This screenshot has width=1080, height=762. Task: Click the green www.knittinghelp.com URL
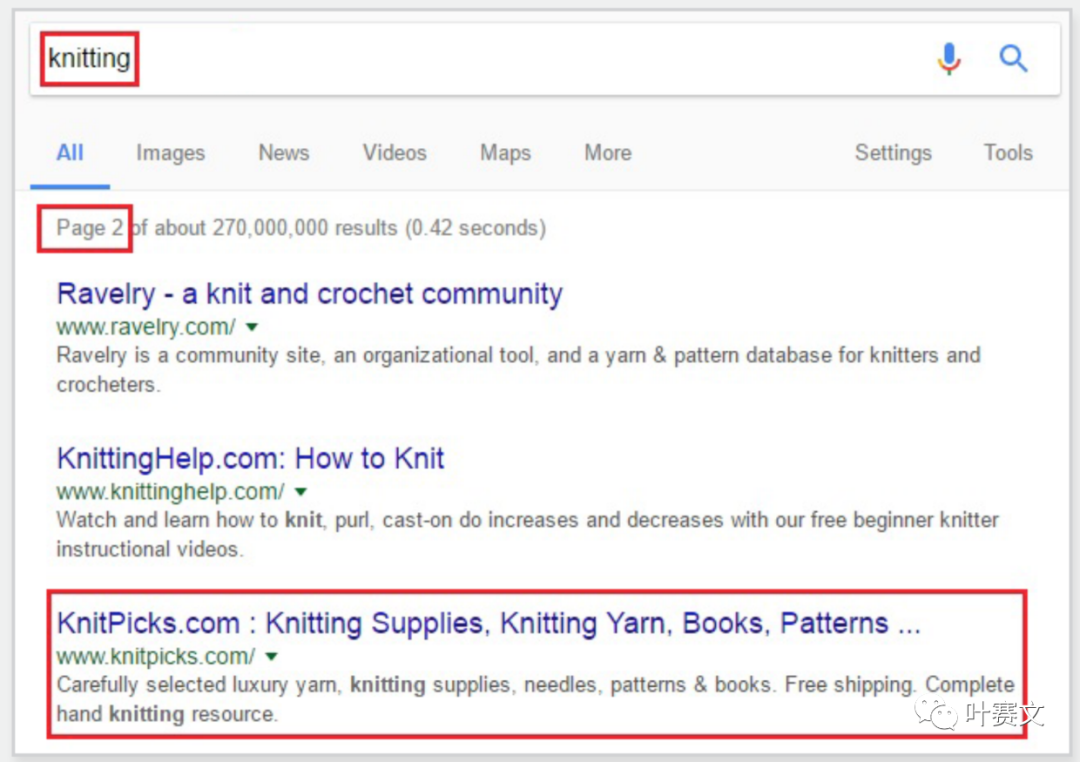170,492
